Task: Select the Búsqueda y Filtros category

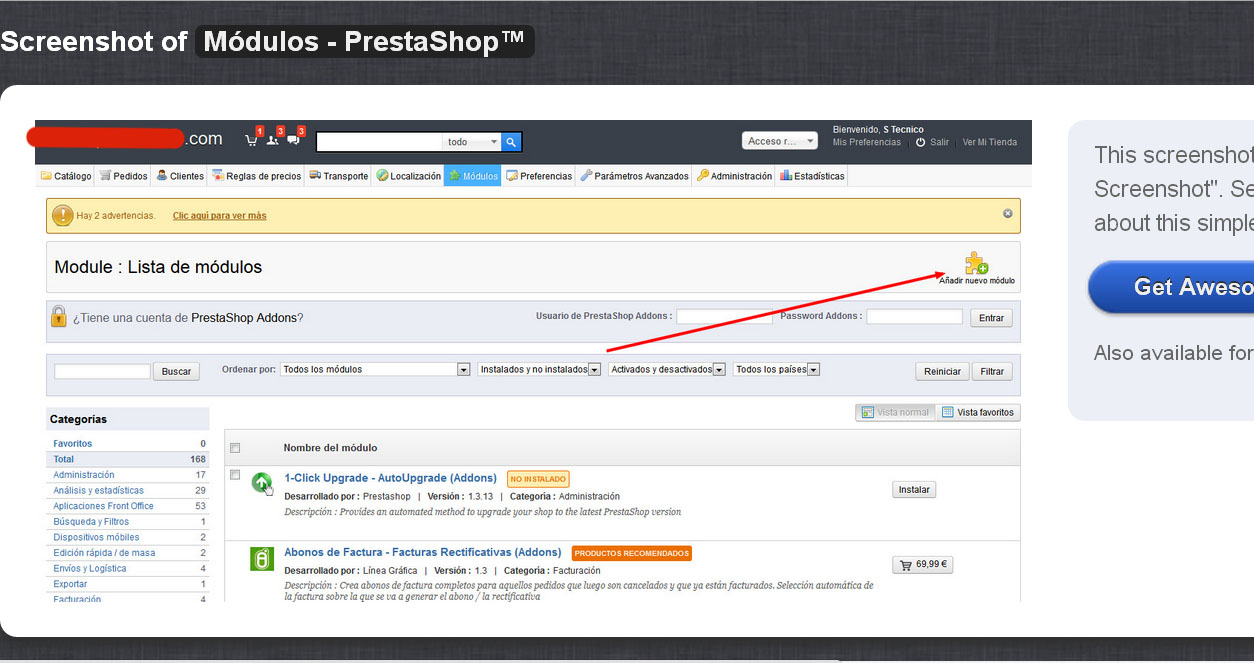Action: [128, 521]
